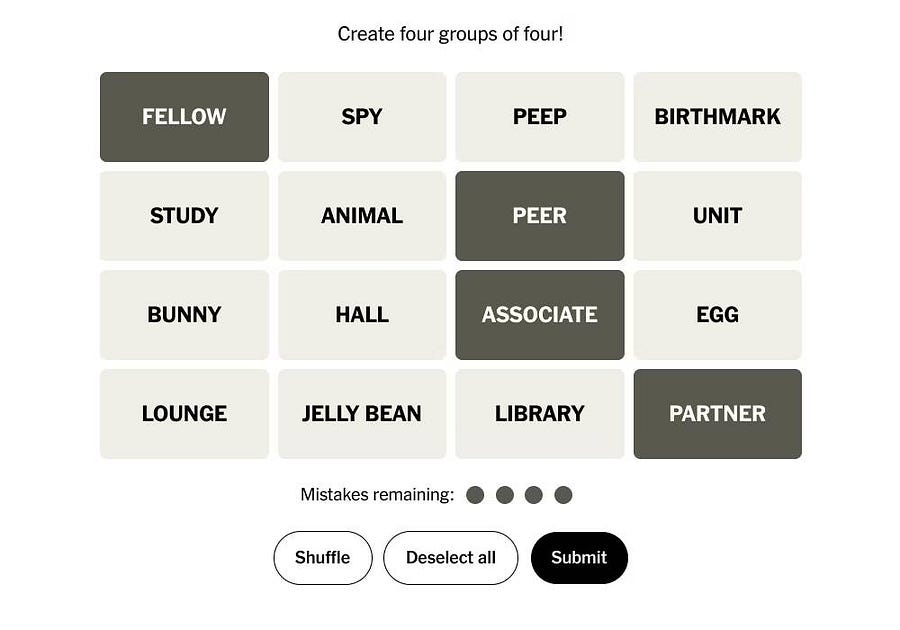Submit the selected four words
Screen dimensions: 900x630
[579, 558]
